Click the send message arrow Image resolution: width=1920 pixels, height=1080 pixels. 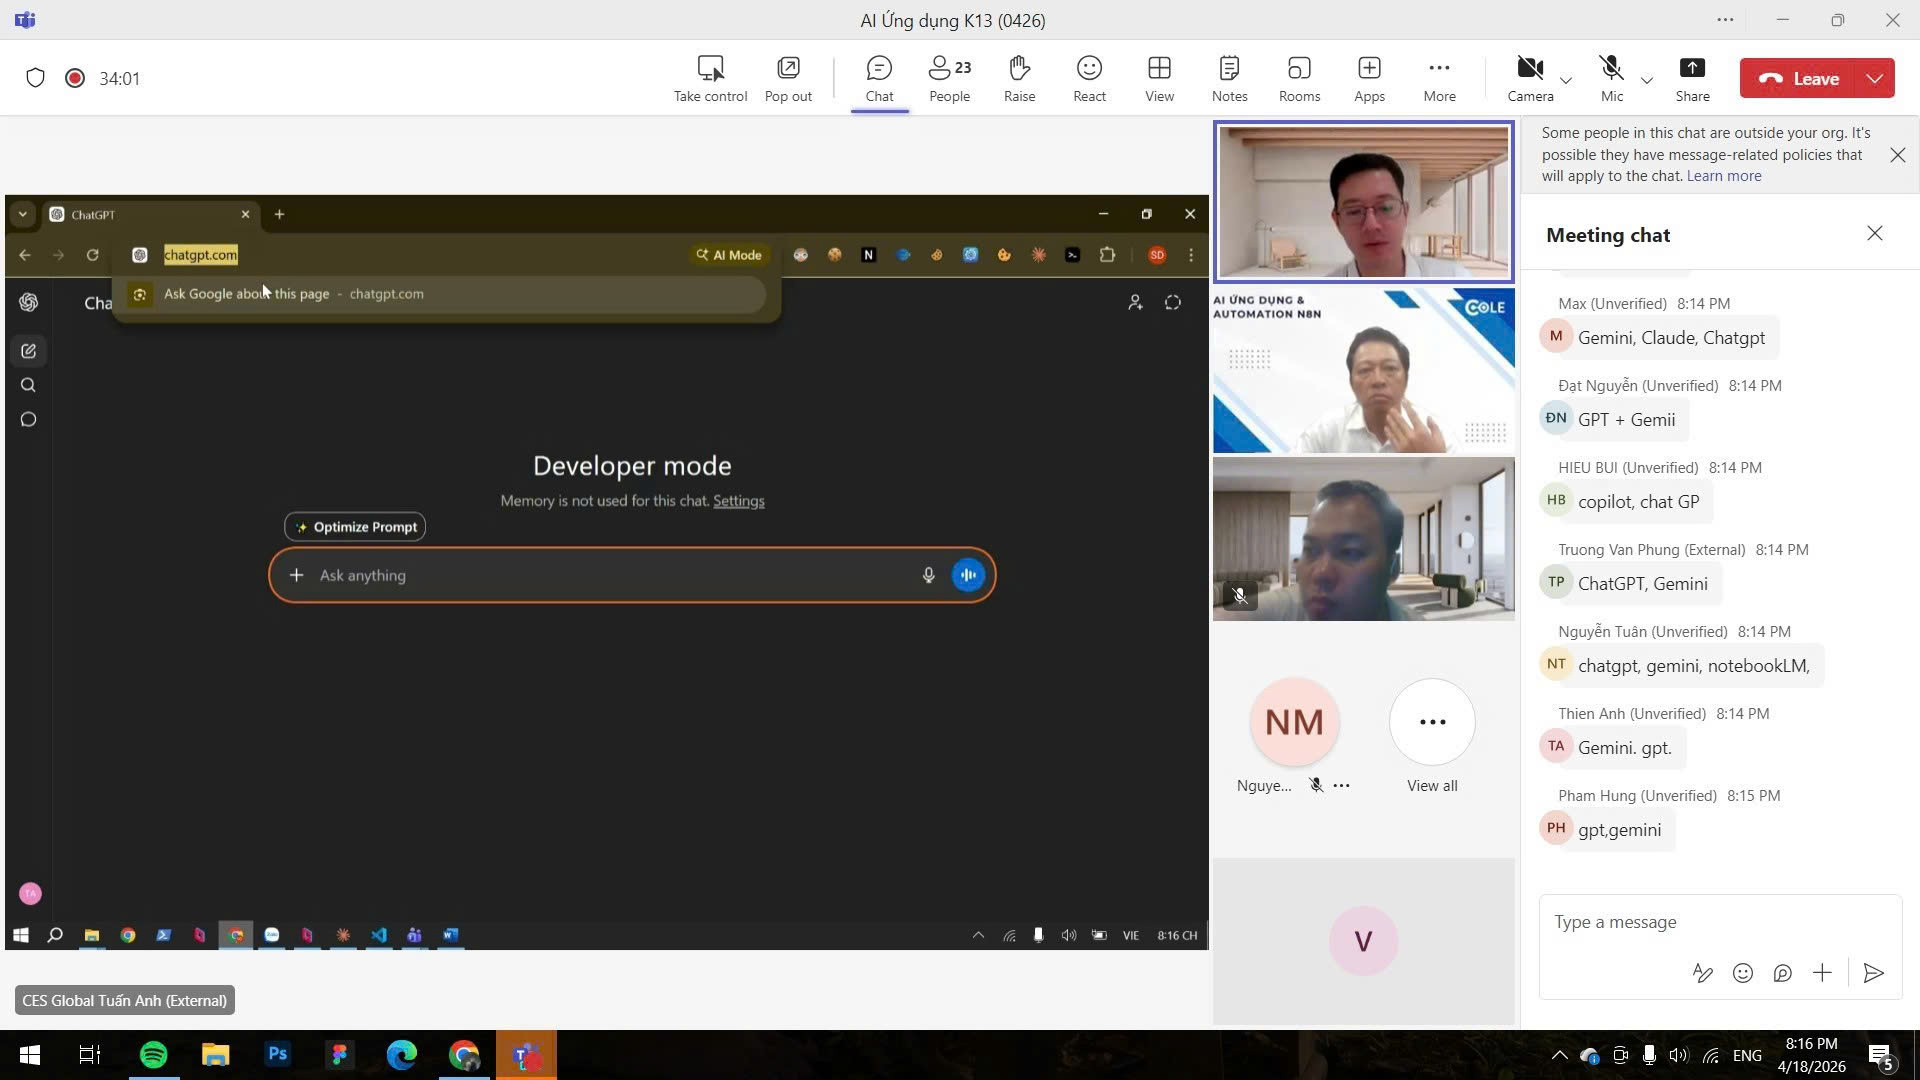tap(1873, 973)
